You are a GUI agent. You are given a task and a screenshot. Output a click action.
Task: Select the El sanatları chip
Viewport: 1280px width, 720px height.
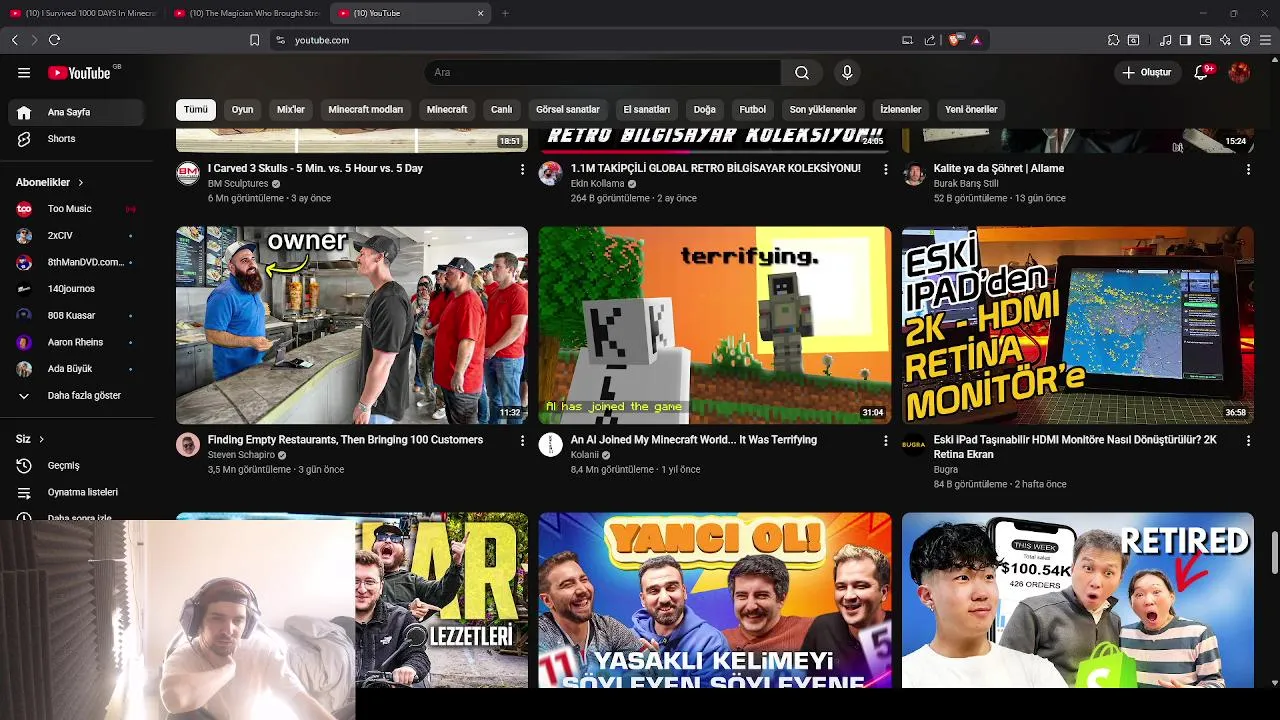(647, 109)
